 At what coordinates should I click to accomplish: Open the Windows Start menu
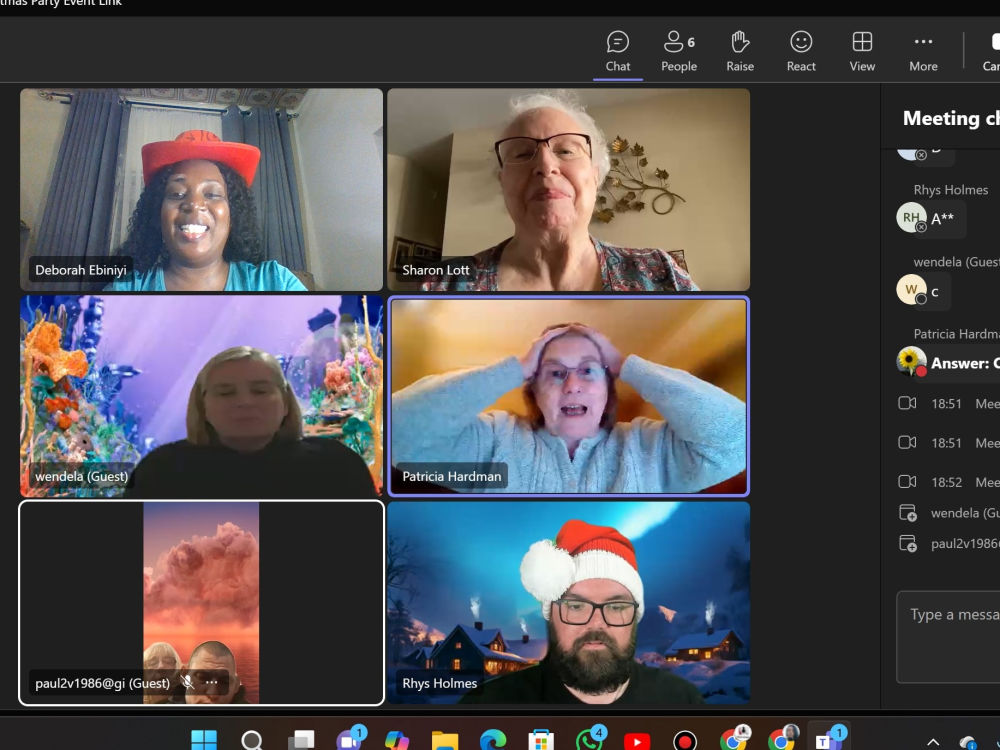click(204, 740)
